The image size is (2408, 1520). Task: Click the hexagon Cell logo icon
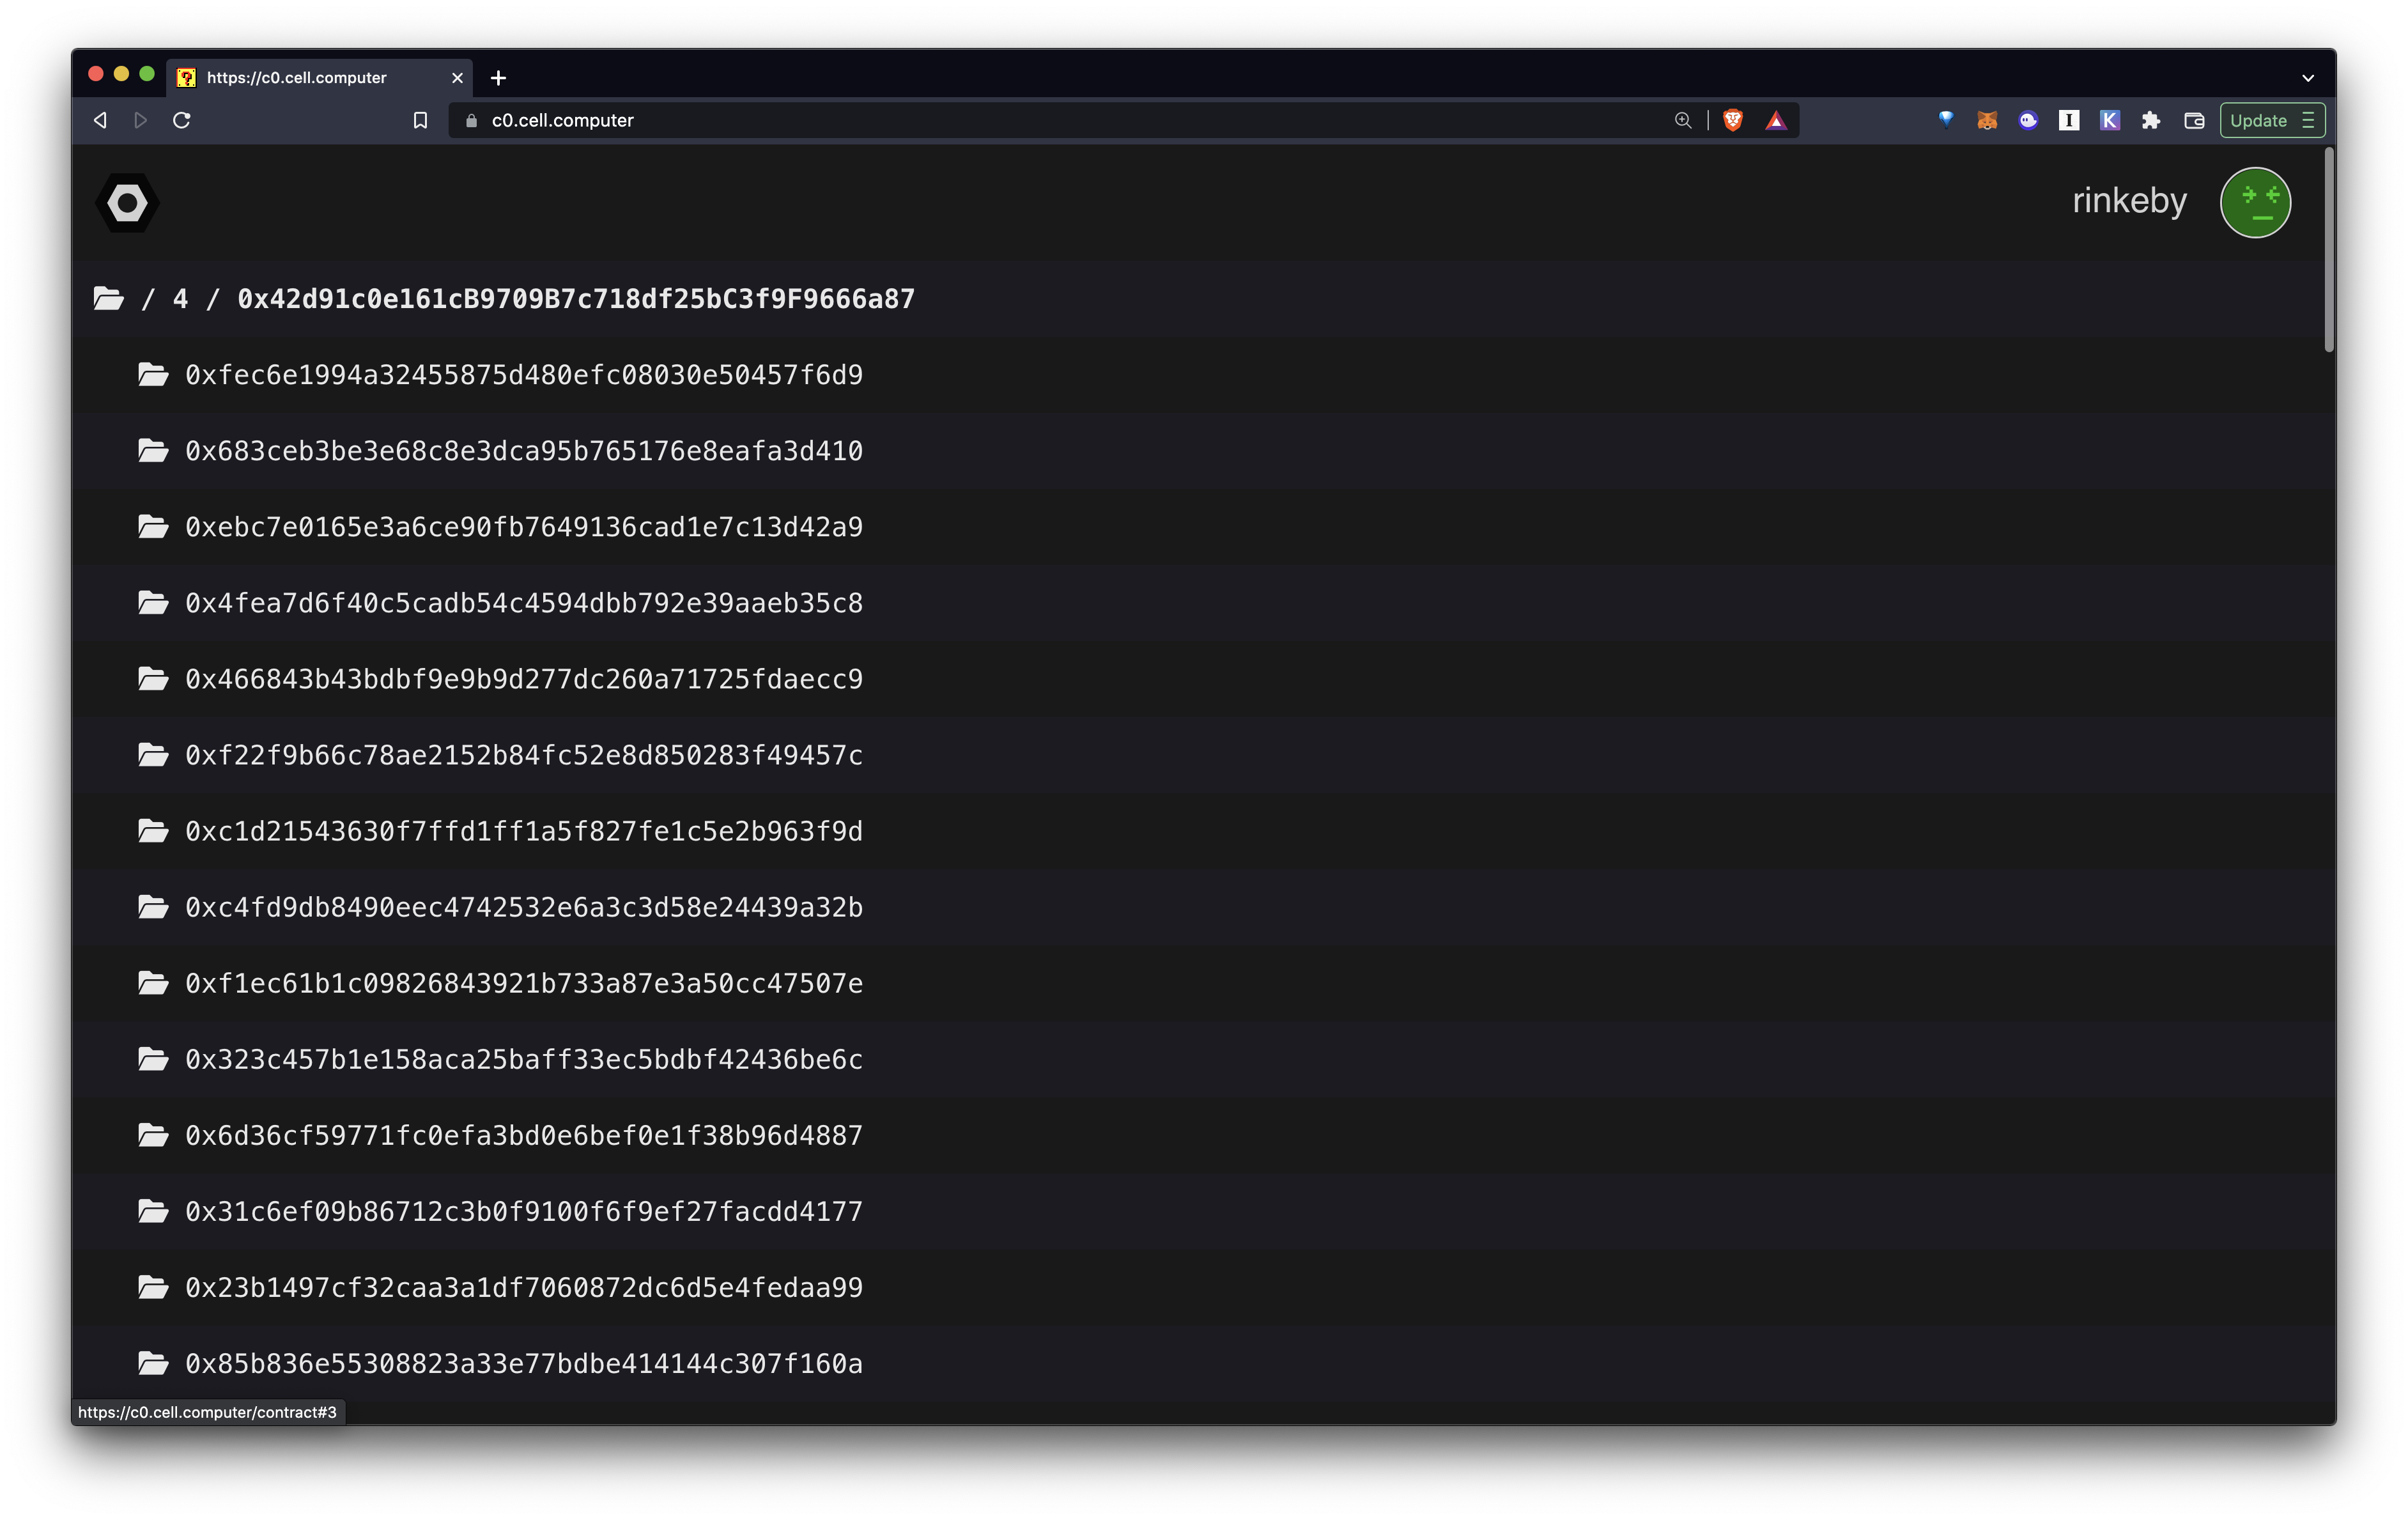127,203
